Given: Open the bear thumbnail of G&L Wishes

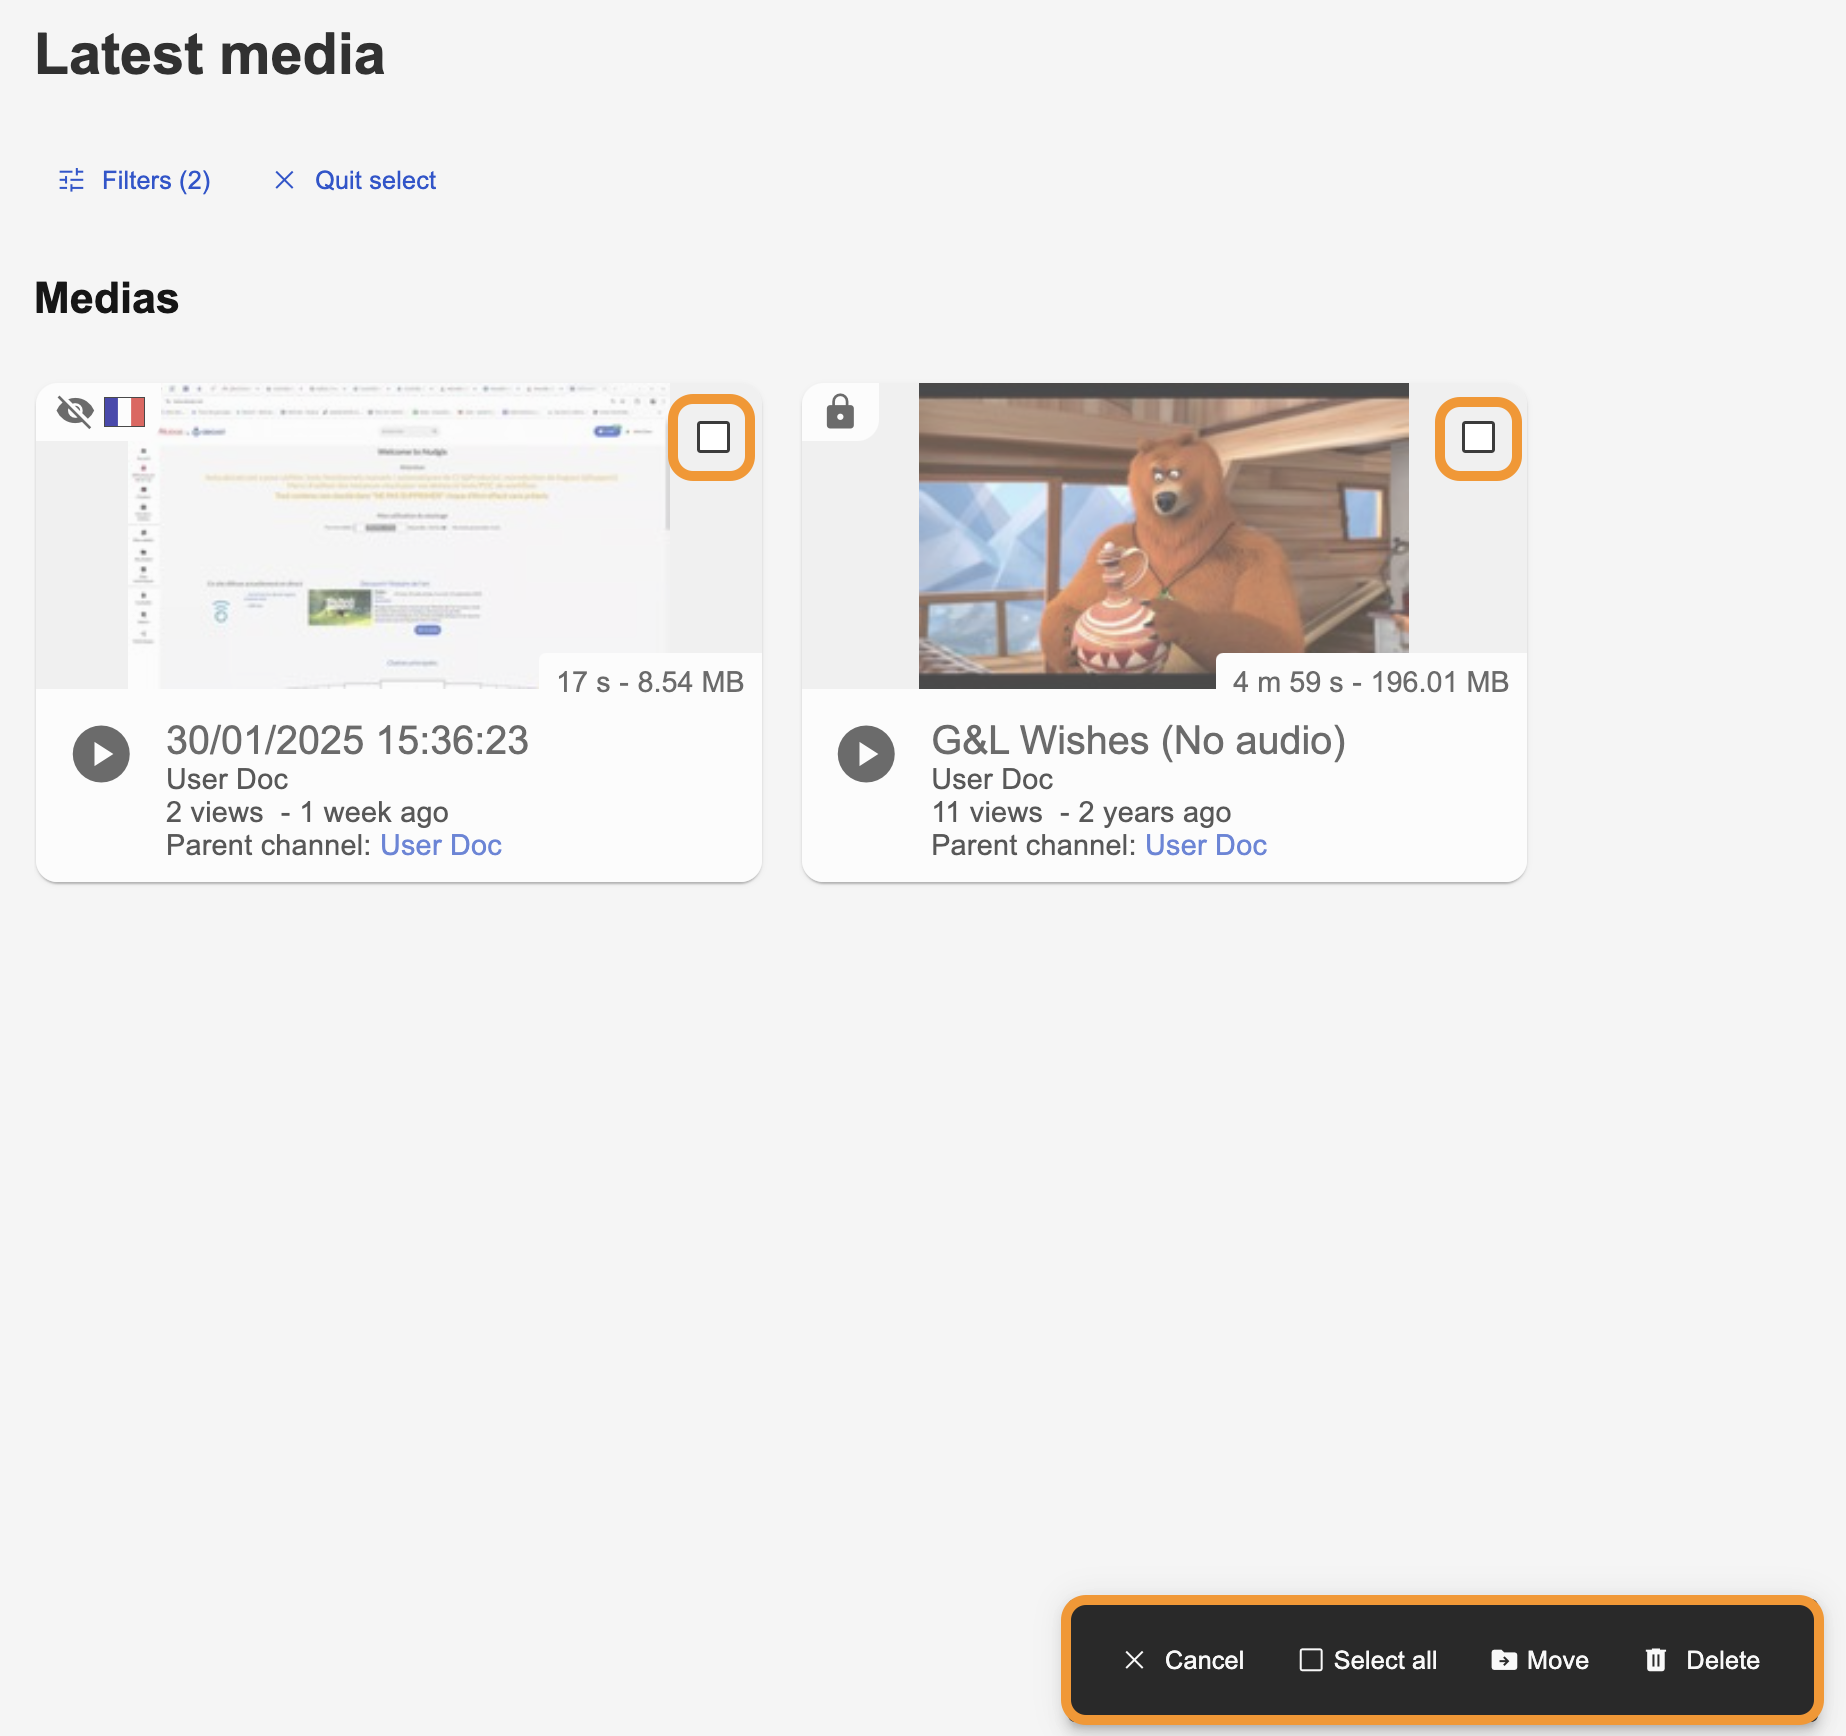Looking at the screenshot, I should coord(1164,536).
